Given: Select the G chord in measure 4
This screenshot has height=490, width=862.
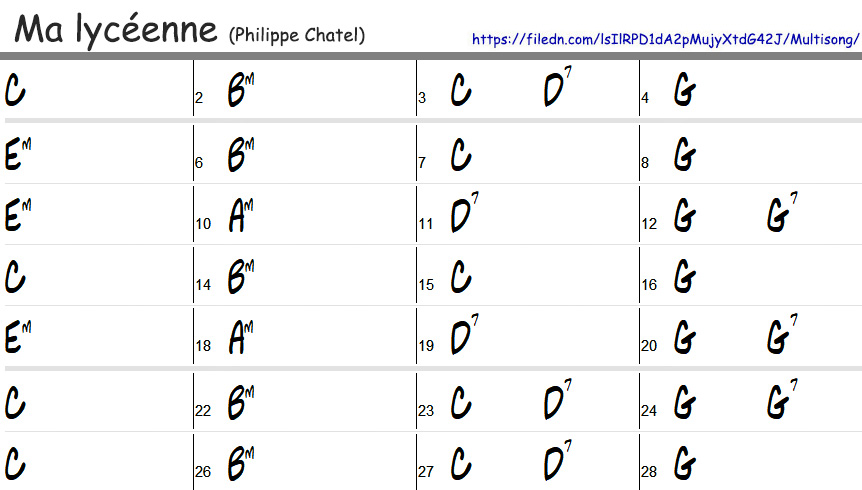Looking at the screenshot, I should click(x=685, y=90).
